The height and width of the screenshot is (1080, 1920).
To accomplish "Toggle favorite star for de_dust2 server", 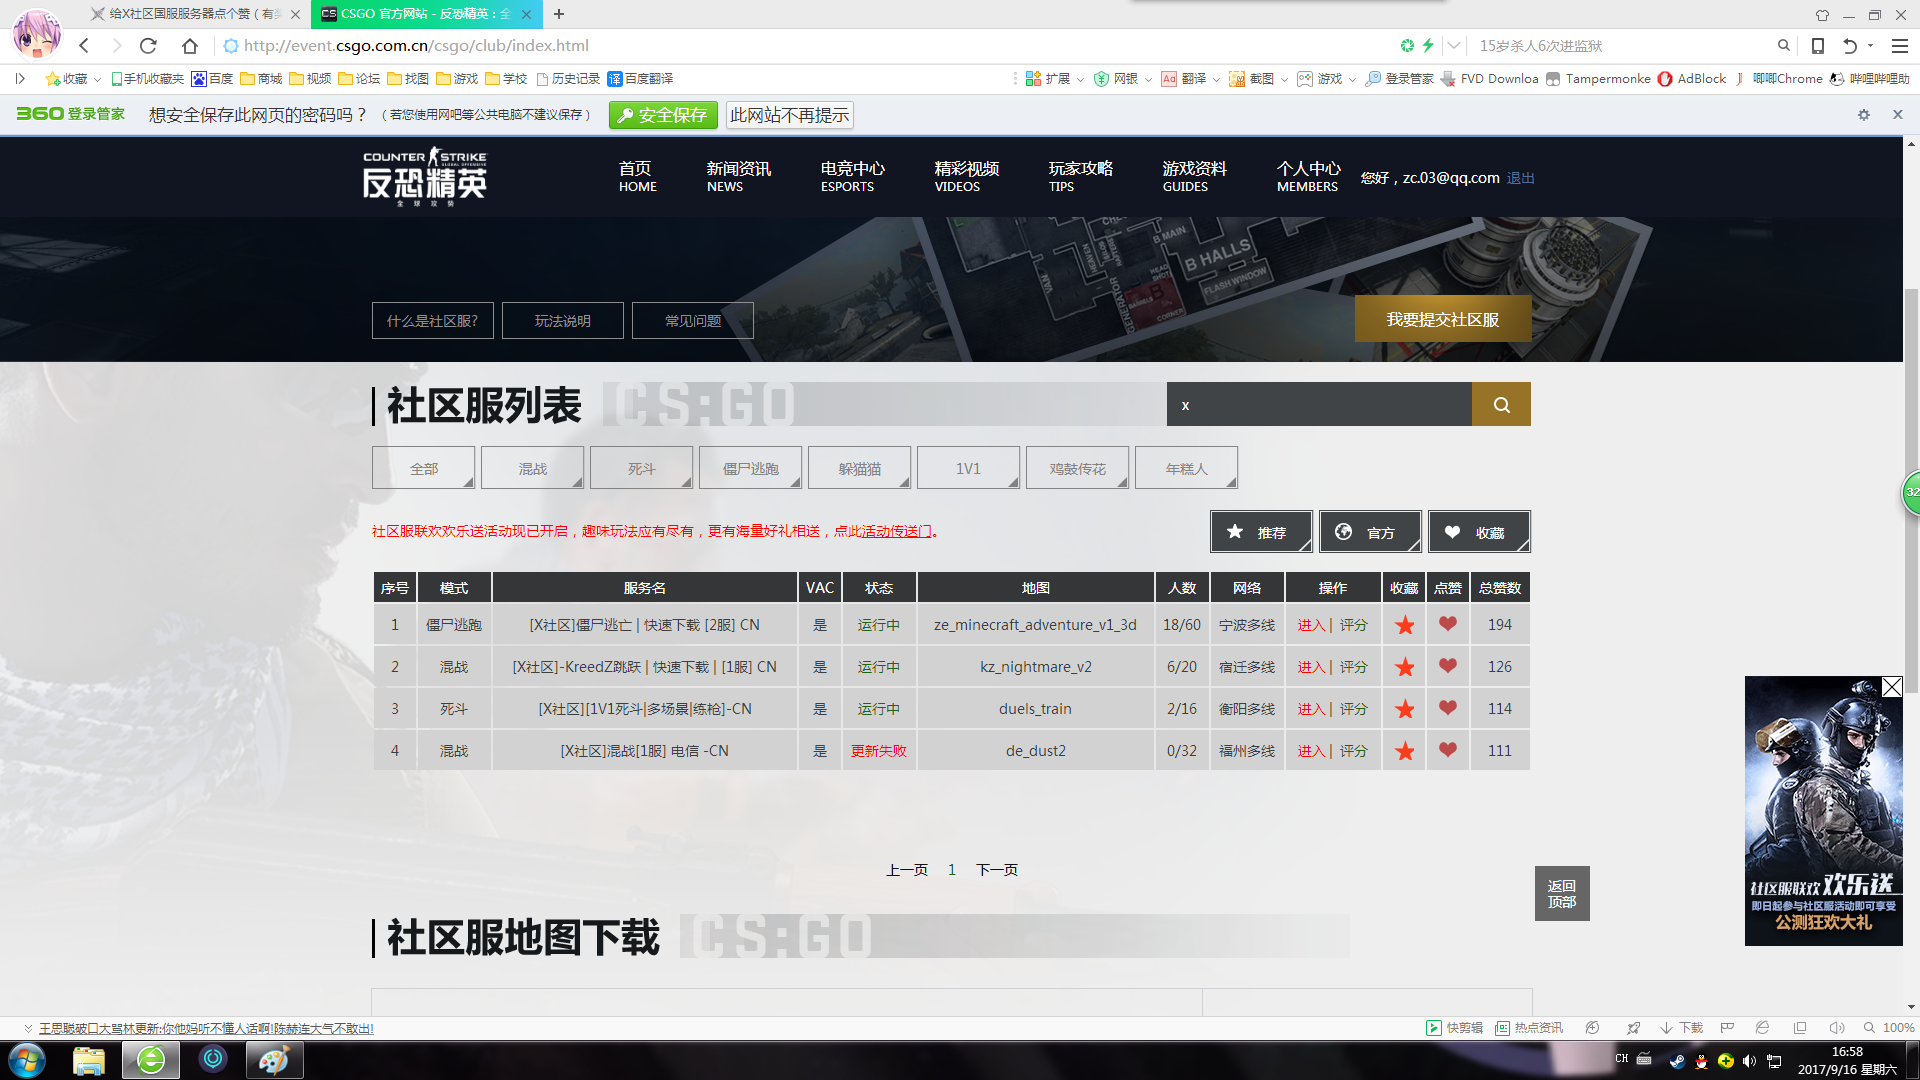I will click(x=1404, y=751).
